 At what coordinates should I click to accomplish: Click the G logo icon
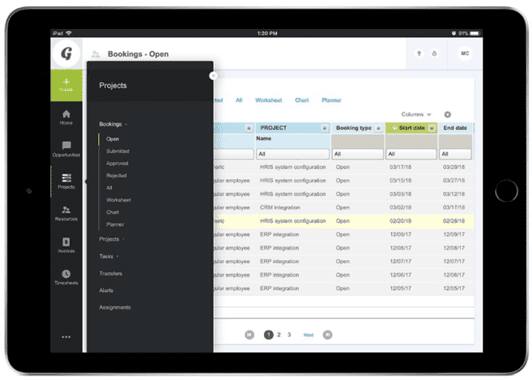pyautogui.click(x=66, y=53)
